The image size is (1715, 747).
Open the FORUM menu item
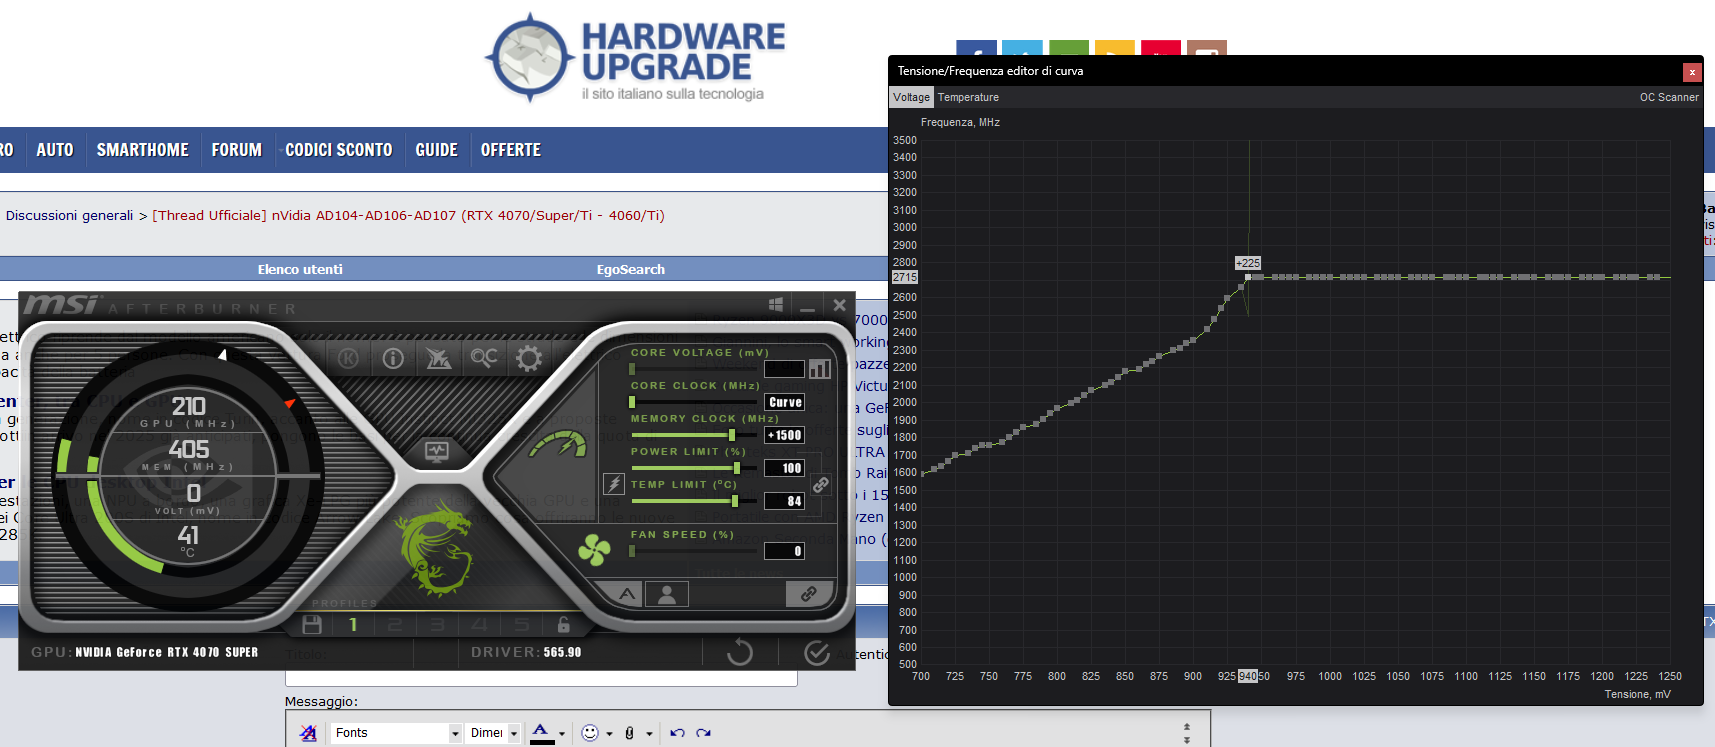click(x=237, y=150)
